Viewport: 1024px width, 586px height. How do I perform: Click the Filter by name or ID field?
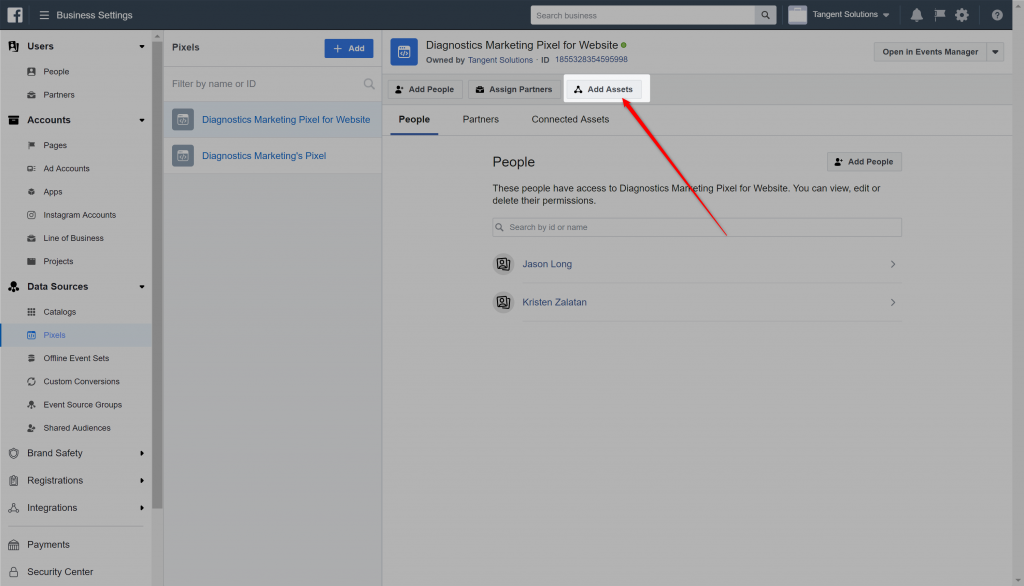(272, 84)
